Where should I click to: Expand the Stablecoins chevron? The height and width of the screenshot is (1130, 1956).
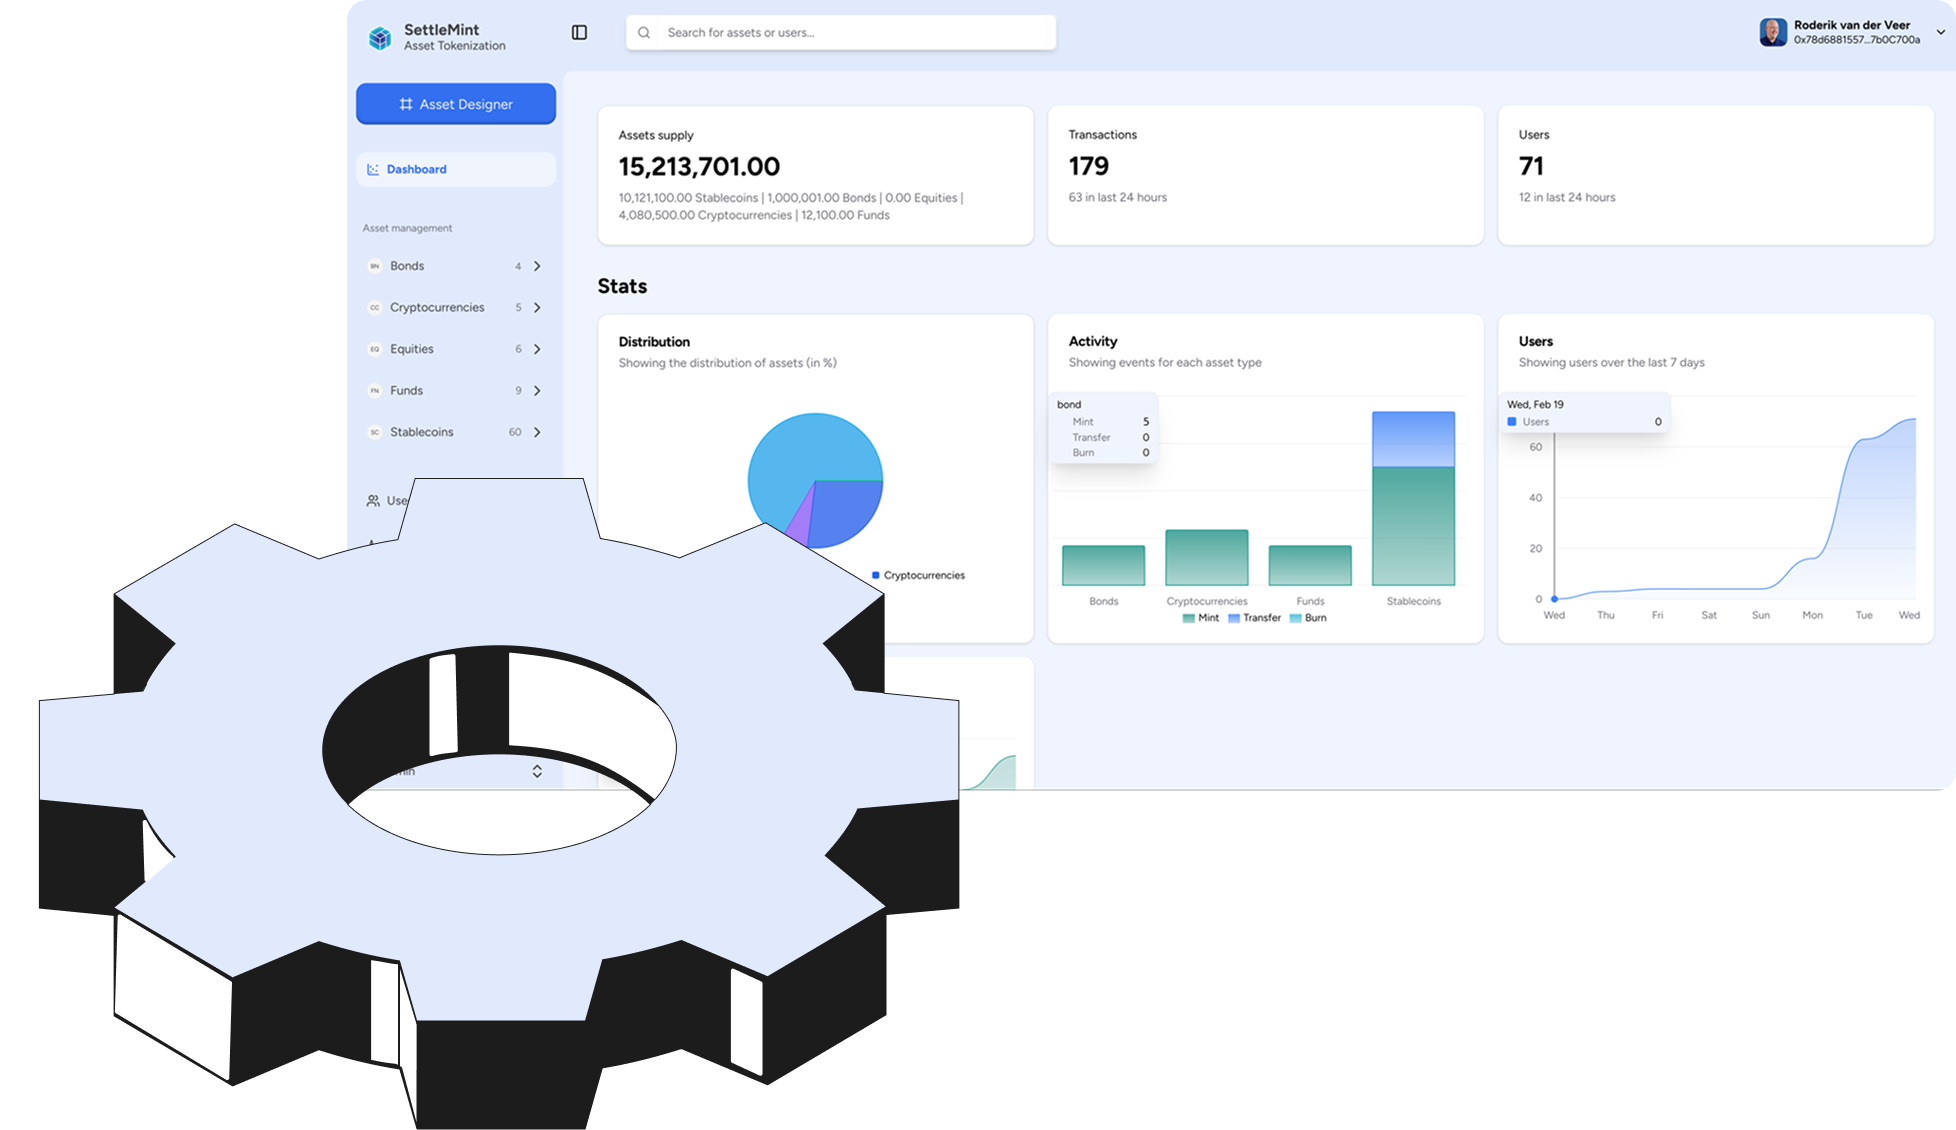click(x=537, y=432)
